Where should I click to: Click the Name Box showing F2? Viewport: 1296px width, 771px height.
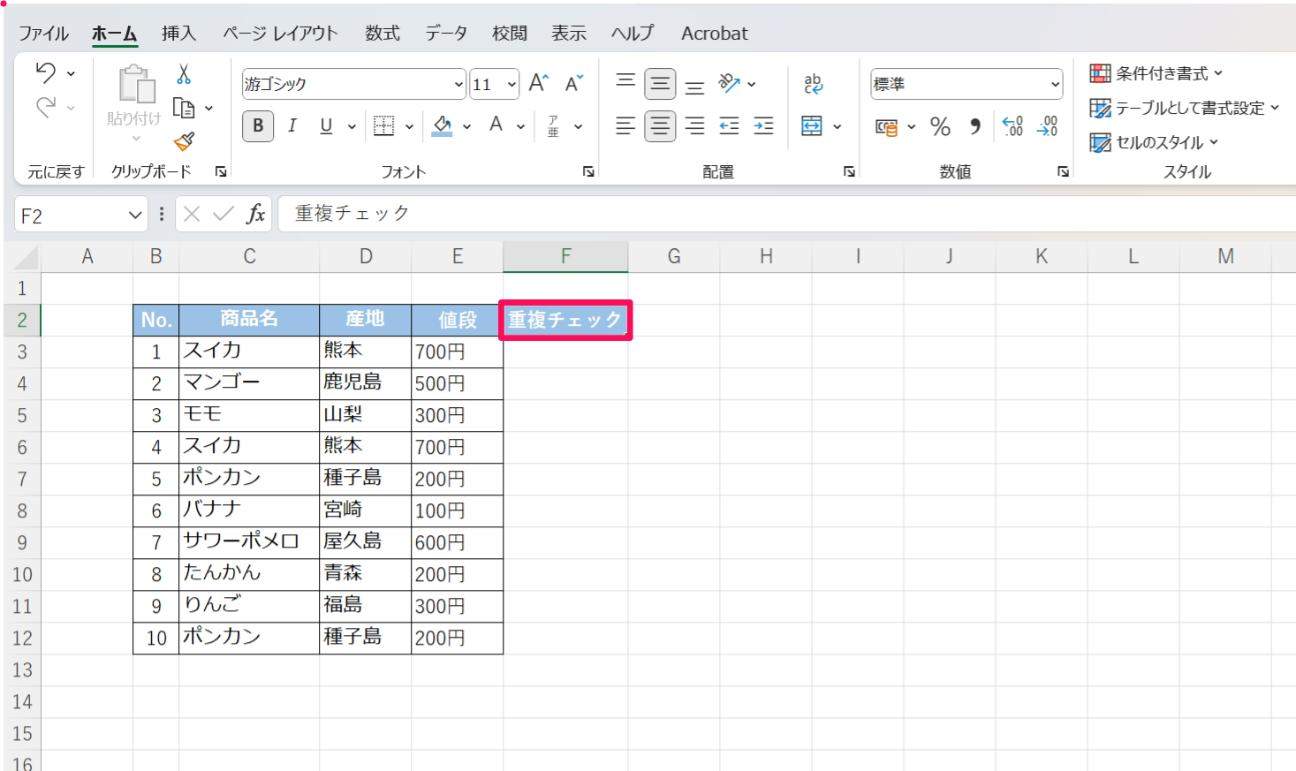pos(70,215)
